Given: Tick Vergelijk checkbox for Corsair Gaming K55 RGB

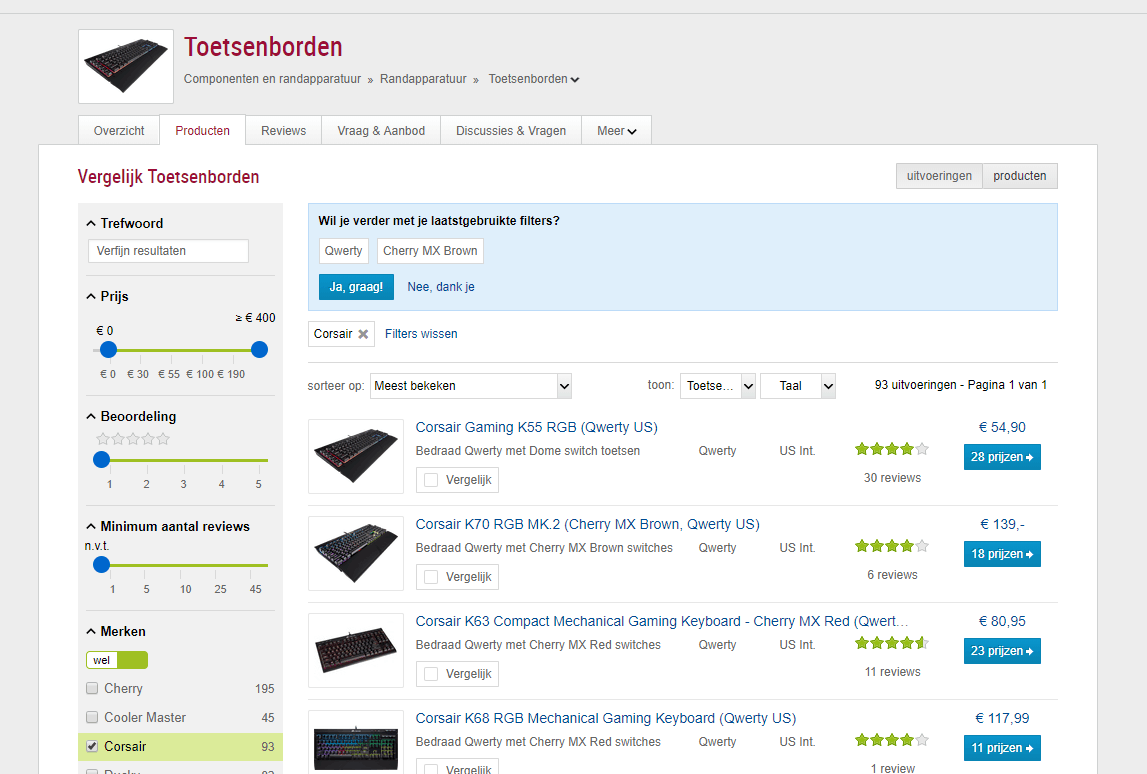Looking at the screenshot, I should [431, 480].
